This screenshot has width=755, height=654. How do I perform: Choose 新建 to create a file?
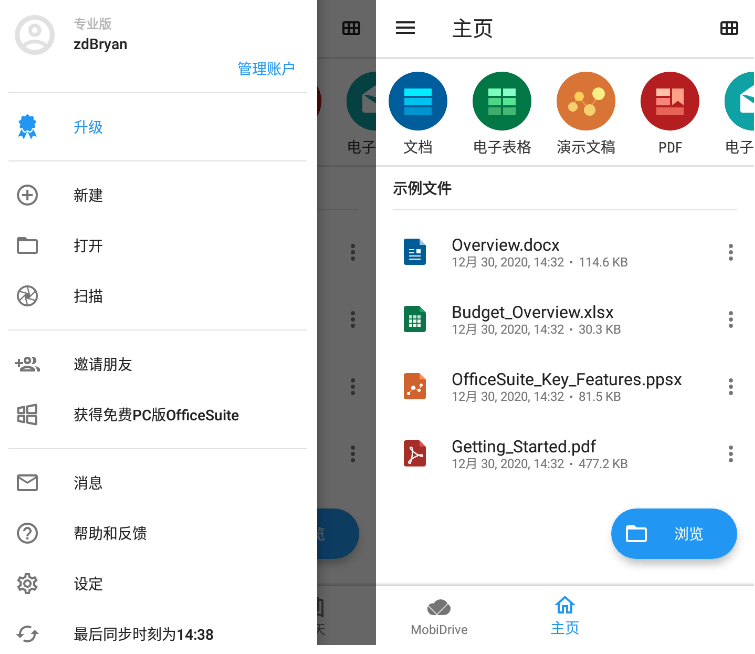(x=88, y=195)
